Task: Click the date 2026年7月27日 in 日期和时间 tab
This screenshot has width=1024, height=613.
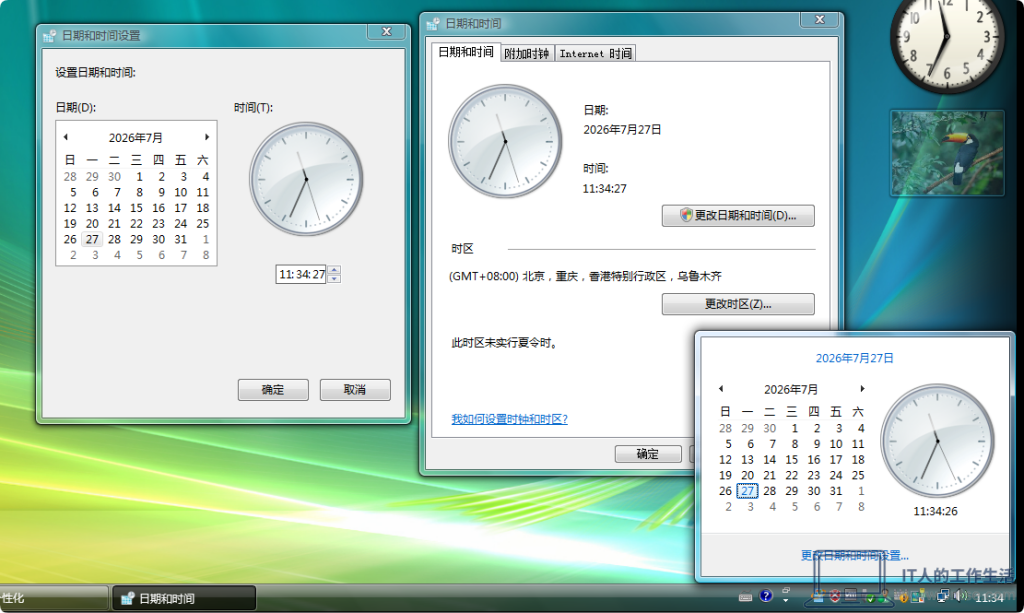Action: pos(622,130)
